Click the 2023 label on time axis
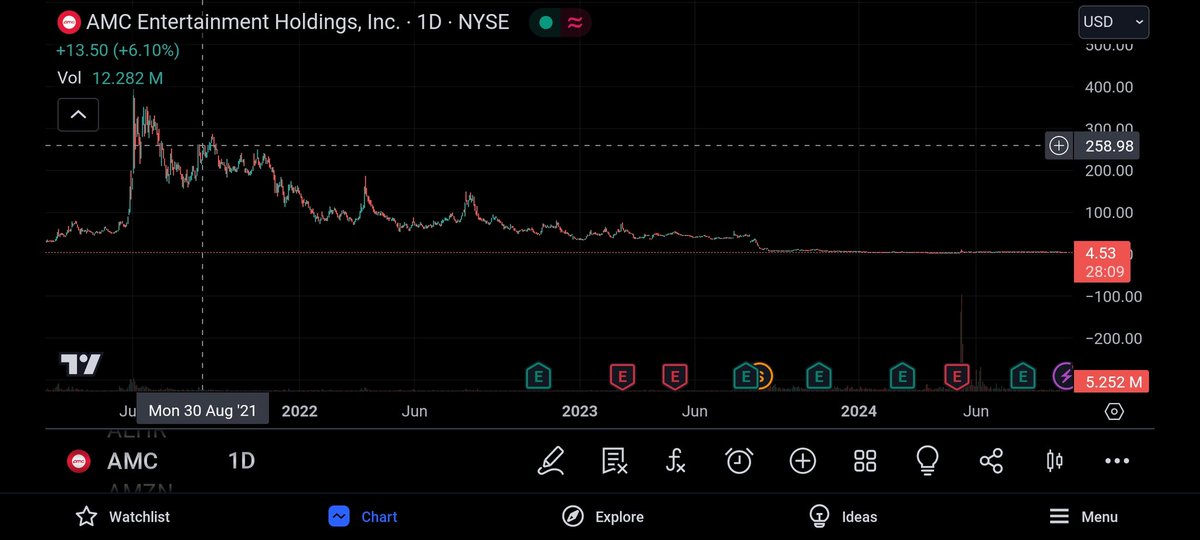1200x540 pixels. pos(579,411)
